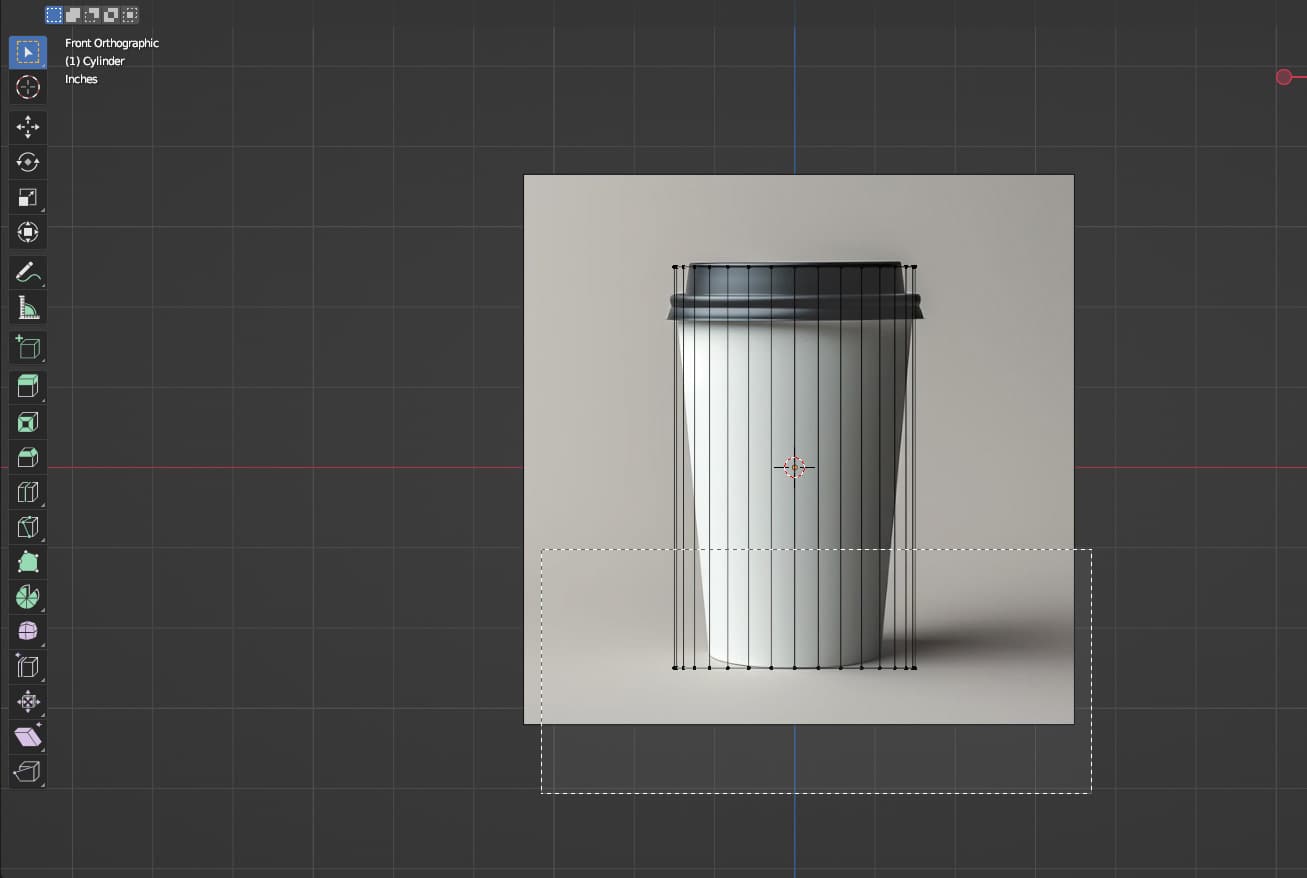The image size is (1307, 878).
Task: Activate the Add Cube tool
Action: click(x=28, y=347)
